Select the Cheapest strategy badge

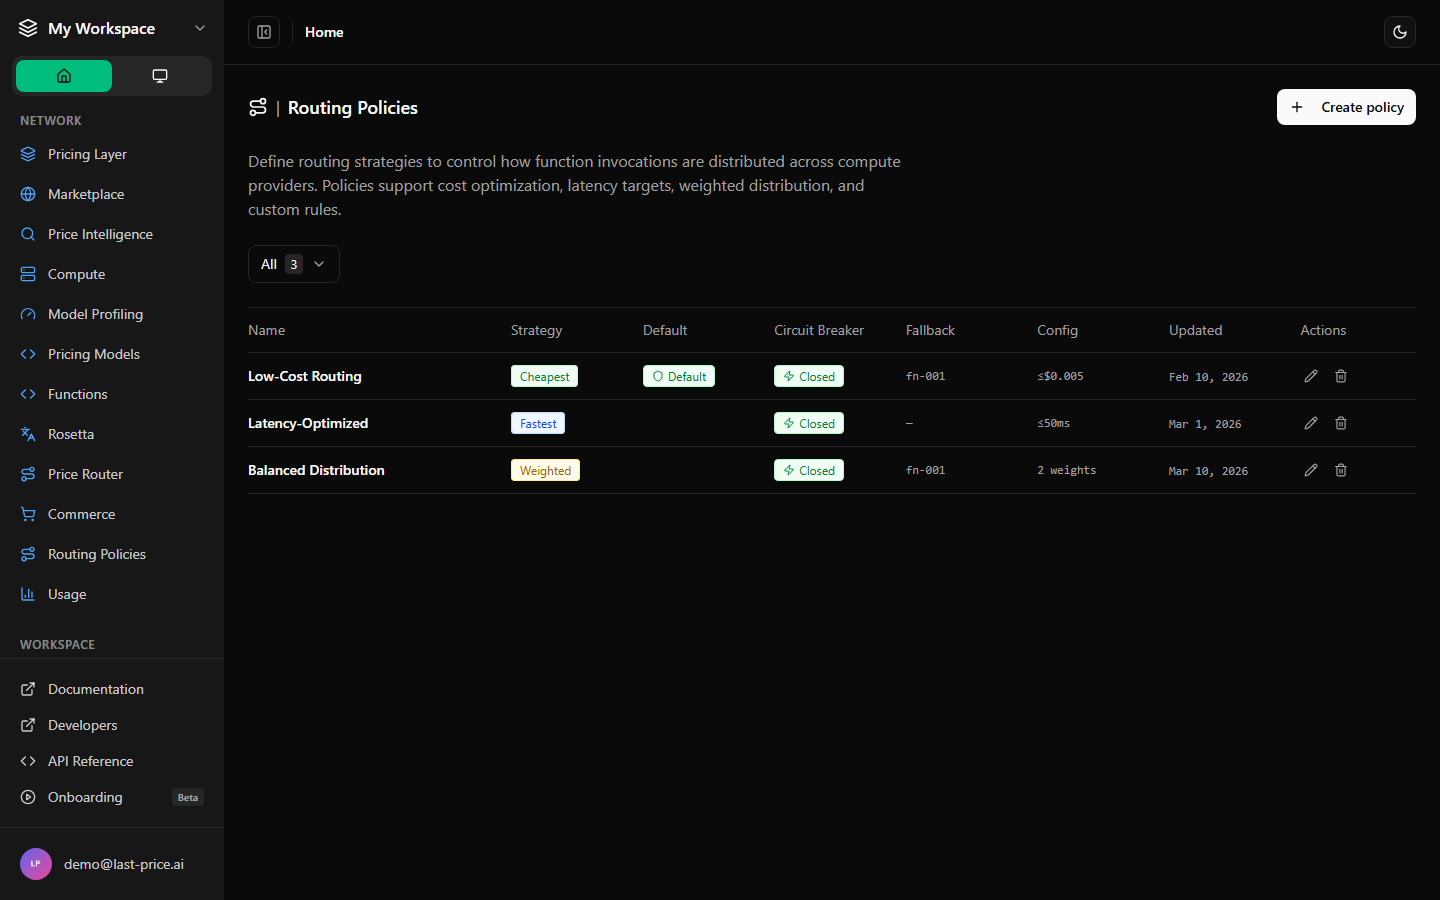coord(544,376)
